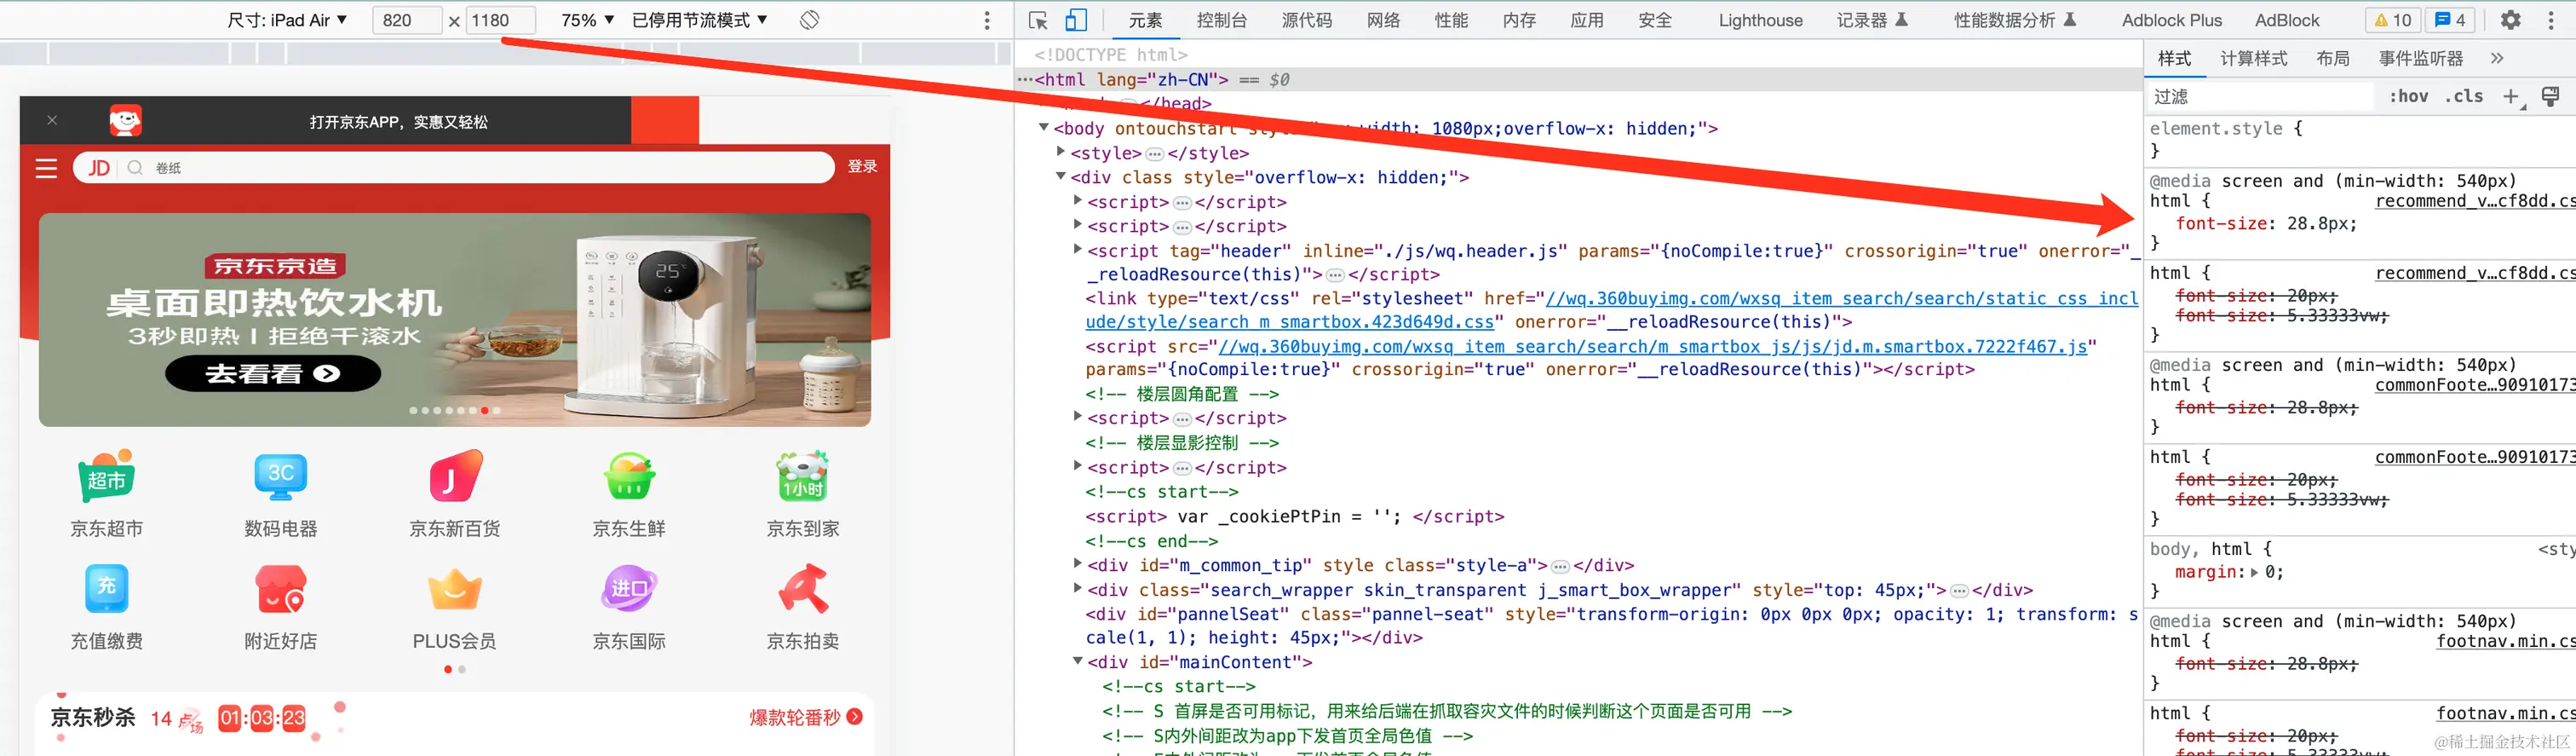Open 京东到家 category icon
The image size is (2576, 756).
coord(803,476)
